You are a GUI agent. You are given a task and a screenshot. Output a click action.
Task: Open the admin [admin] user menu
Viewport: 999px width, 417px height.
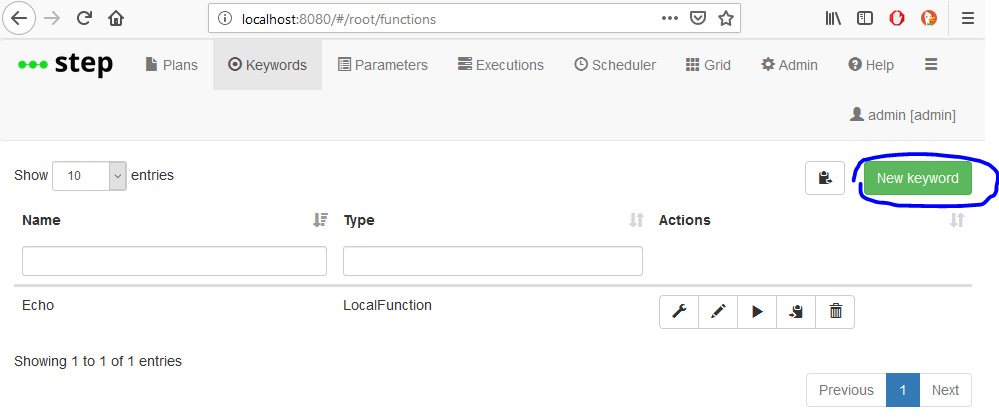click(x=903, y=115)
